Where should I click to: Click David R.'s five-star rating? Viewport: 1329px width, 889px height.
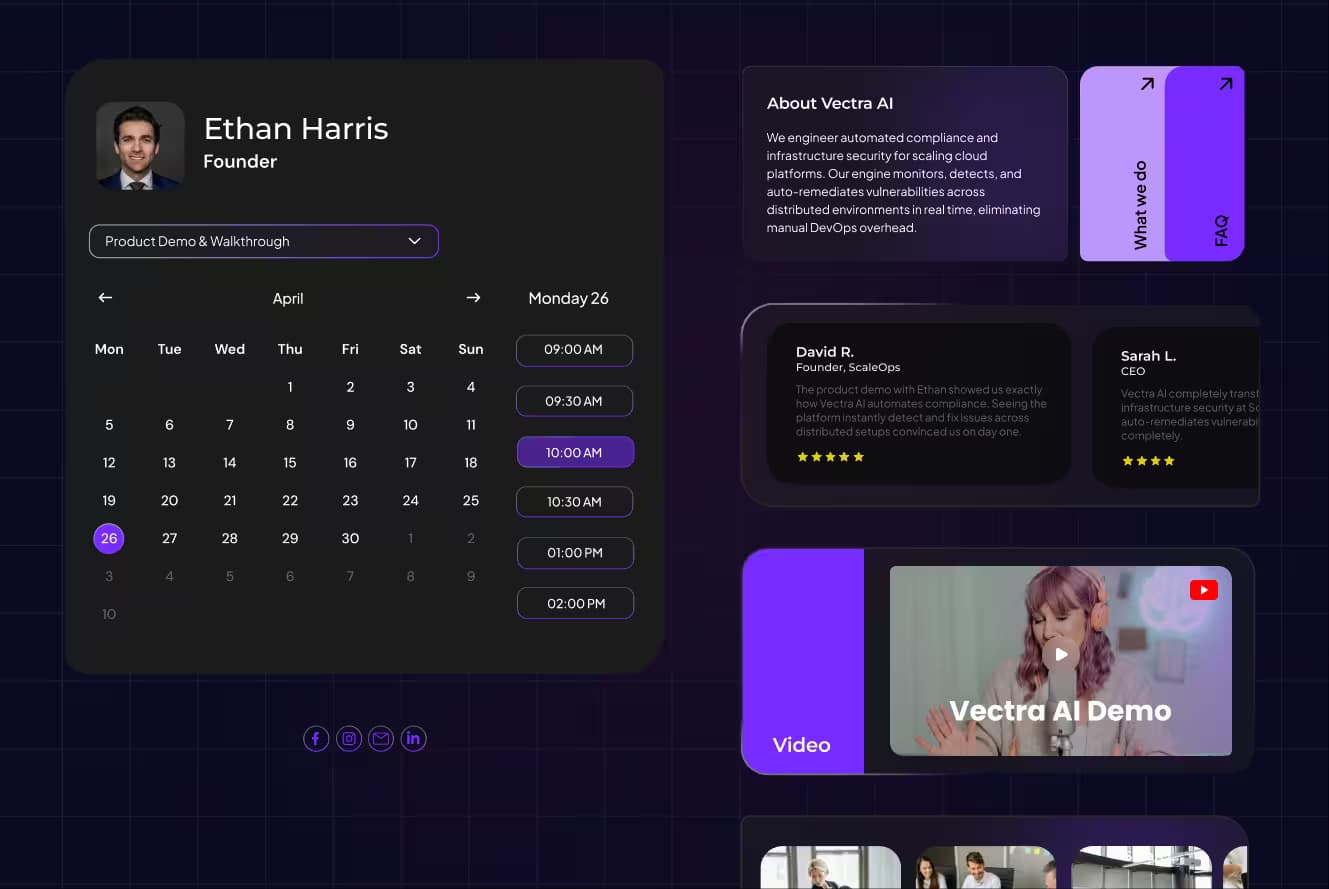coord(830,457)
